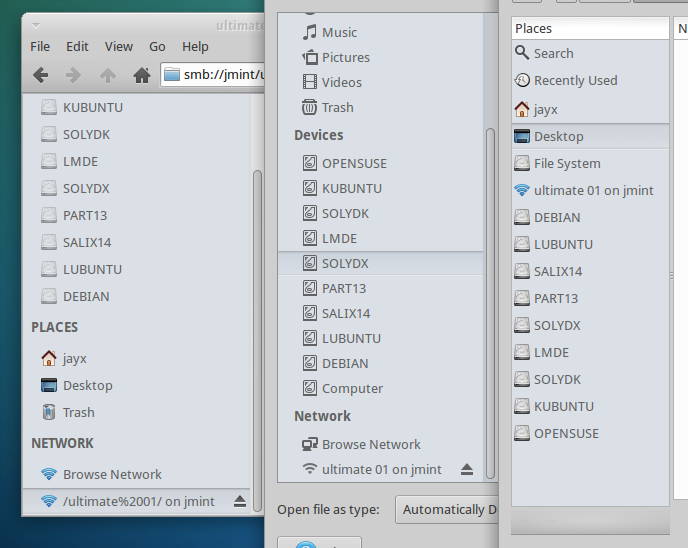
Task: Open Music folder in middle panel
Action: pyautogui.click(x=339, y=32)
